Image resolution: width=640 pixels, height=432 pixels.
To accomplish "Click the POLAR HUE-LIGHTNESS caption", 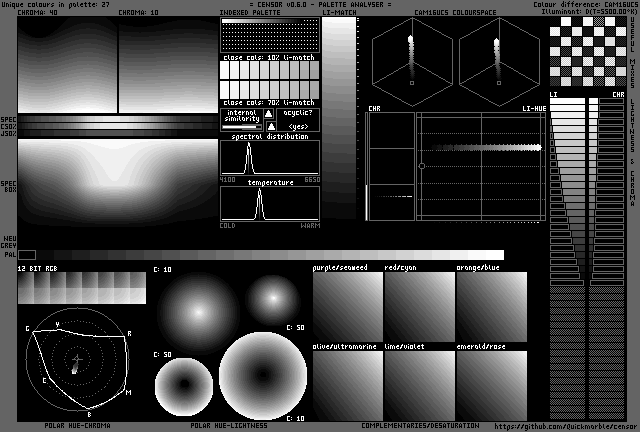I will point(229,426).
